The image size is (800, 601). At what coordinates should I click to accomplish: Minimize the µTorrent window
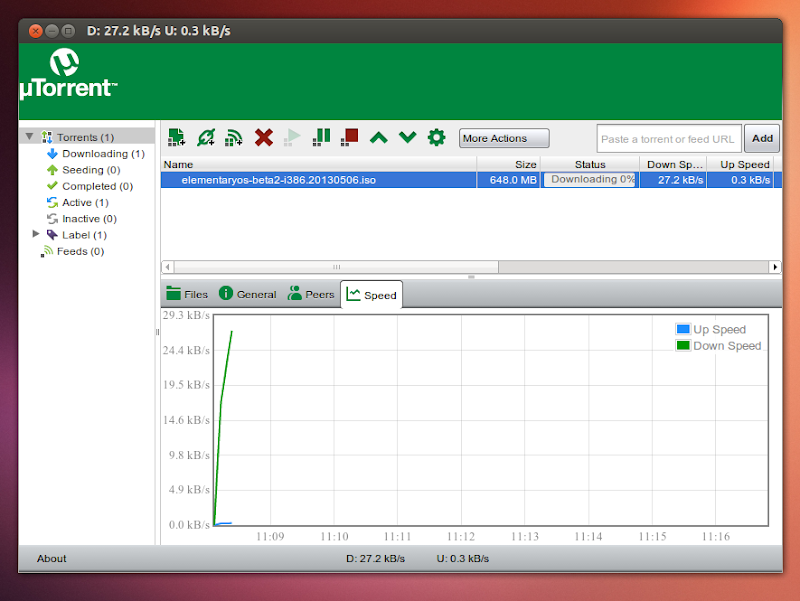click(x=52, y=31)
